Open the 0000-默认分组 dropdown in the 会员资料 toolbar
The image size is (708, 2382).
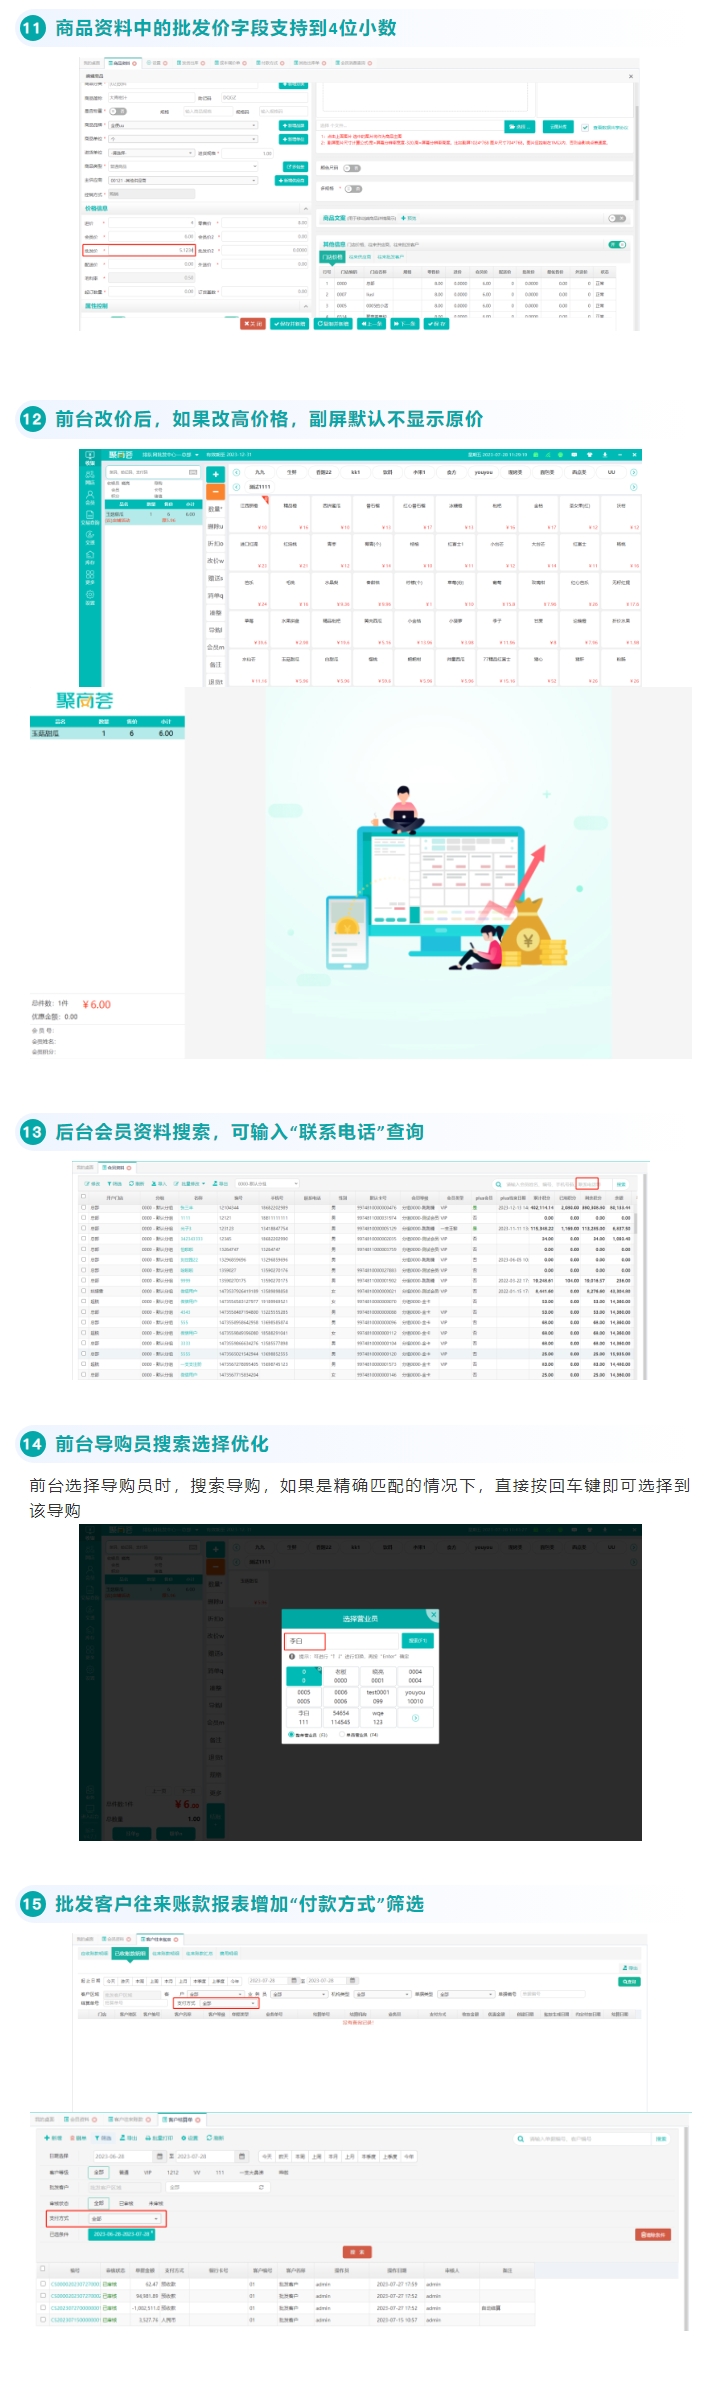(267, 1184)
